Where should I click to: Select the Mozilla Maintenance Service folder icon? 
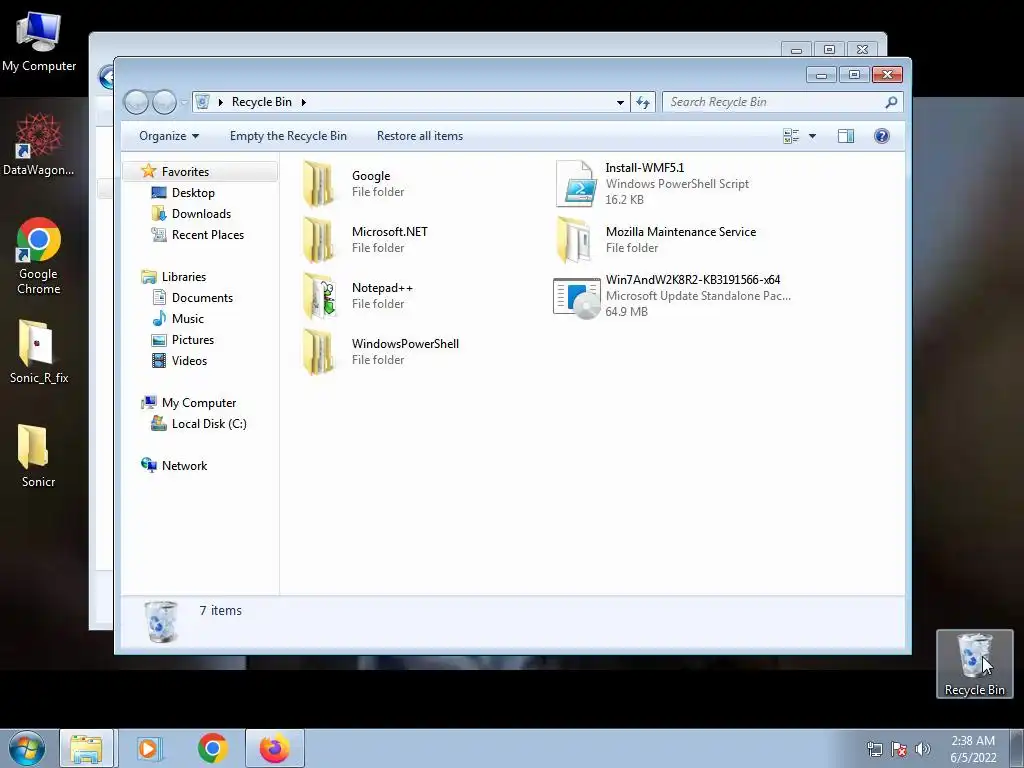click(x=574, y=240)
